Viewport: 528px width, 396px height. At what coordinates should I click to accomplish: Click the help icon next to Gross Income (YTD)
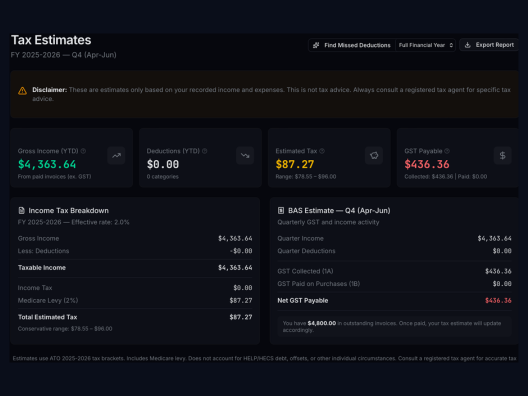83,151
